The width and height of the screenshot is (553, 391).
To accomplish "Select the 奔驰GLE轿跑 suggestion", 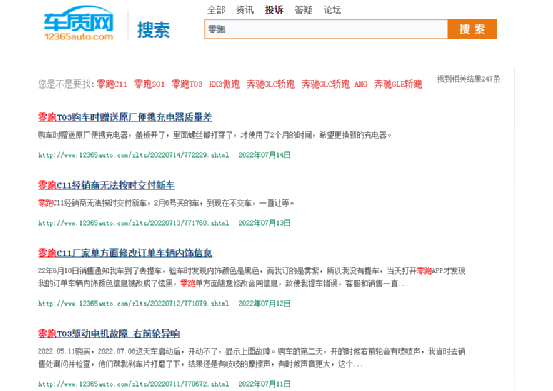I will 398,84.
